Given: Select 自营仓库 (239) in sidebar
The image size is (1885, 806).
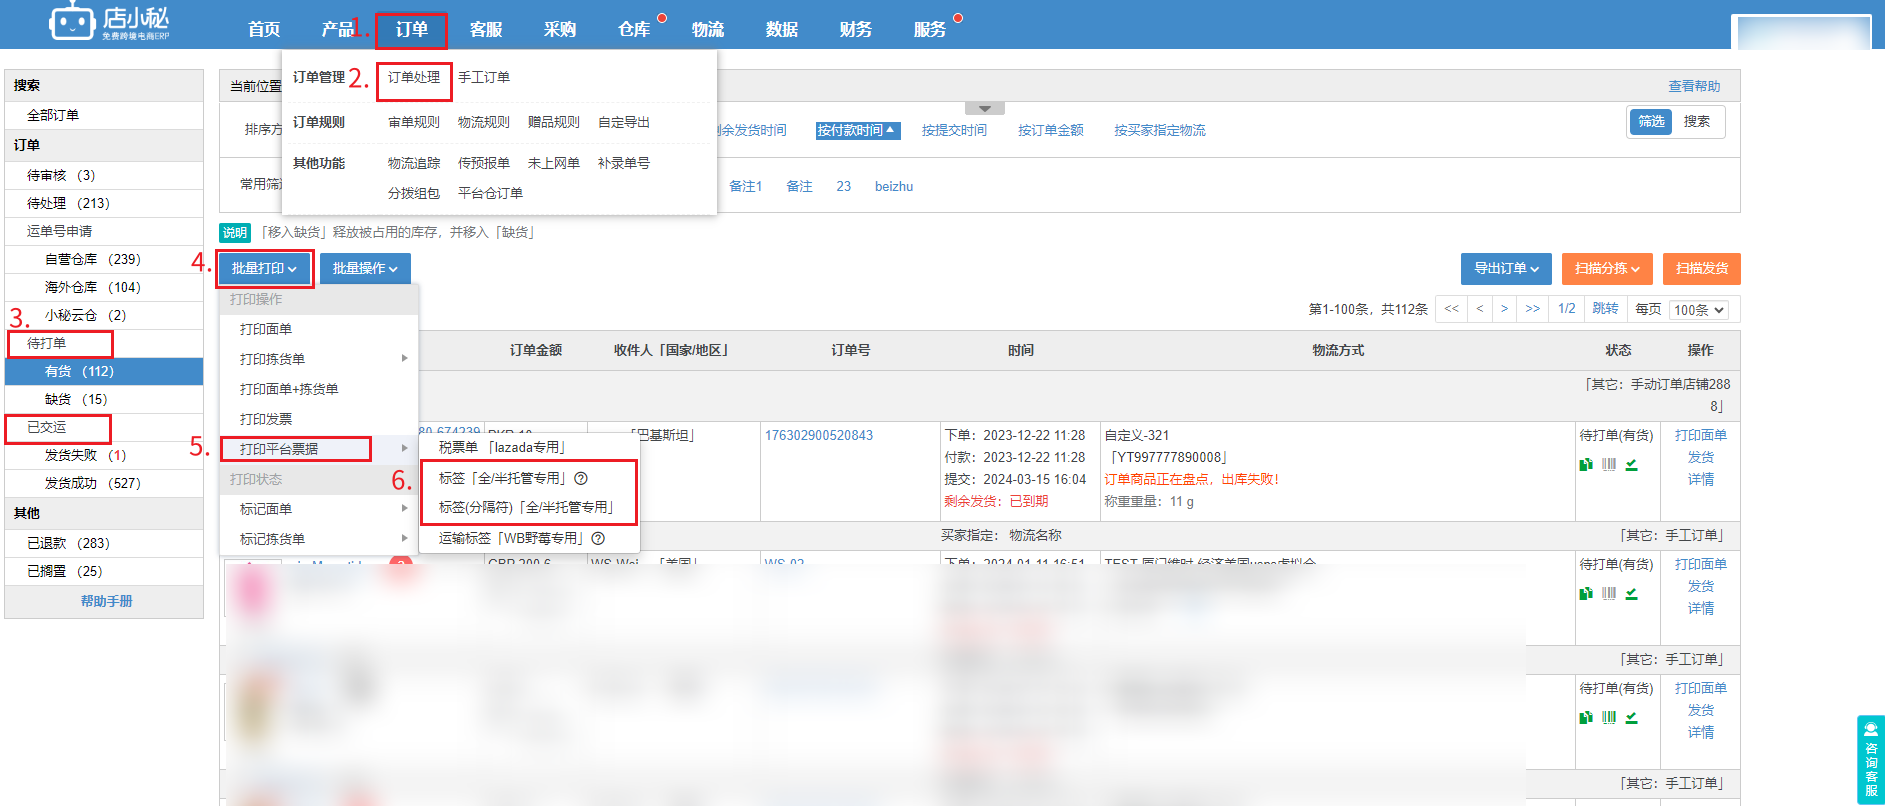Looking at the screenshot, I should coord(104,259).
